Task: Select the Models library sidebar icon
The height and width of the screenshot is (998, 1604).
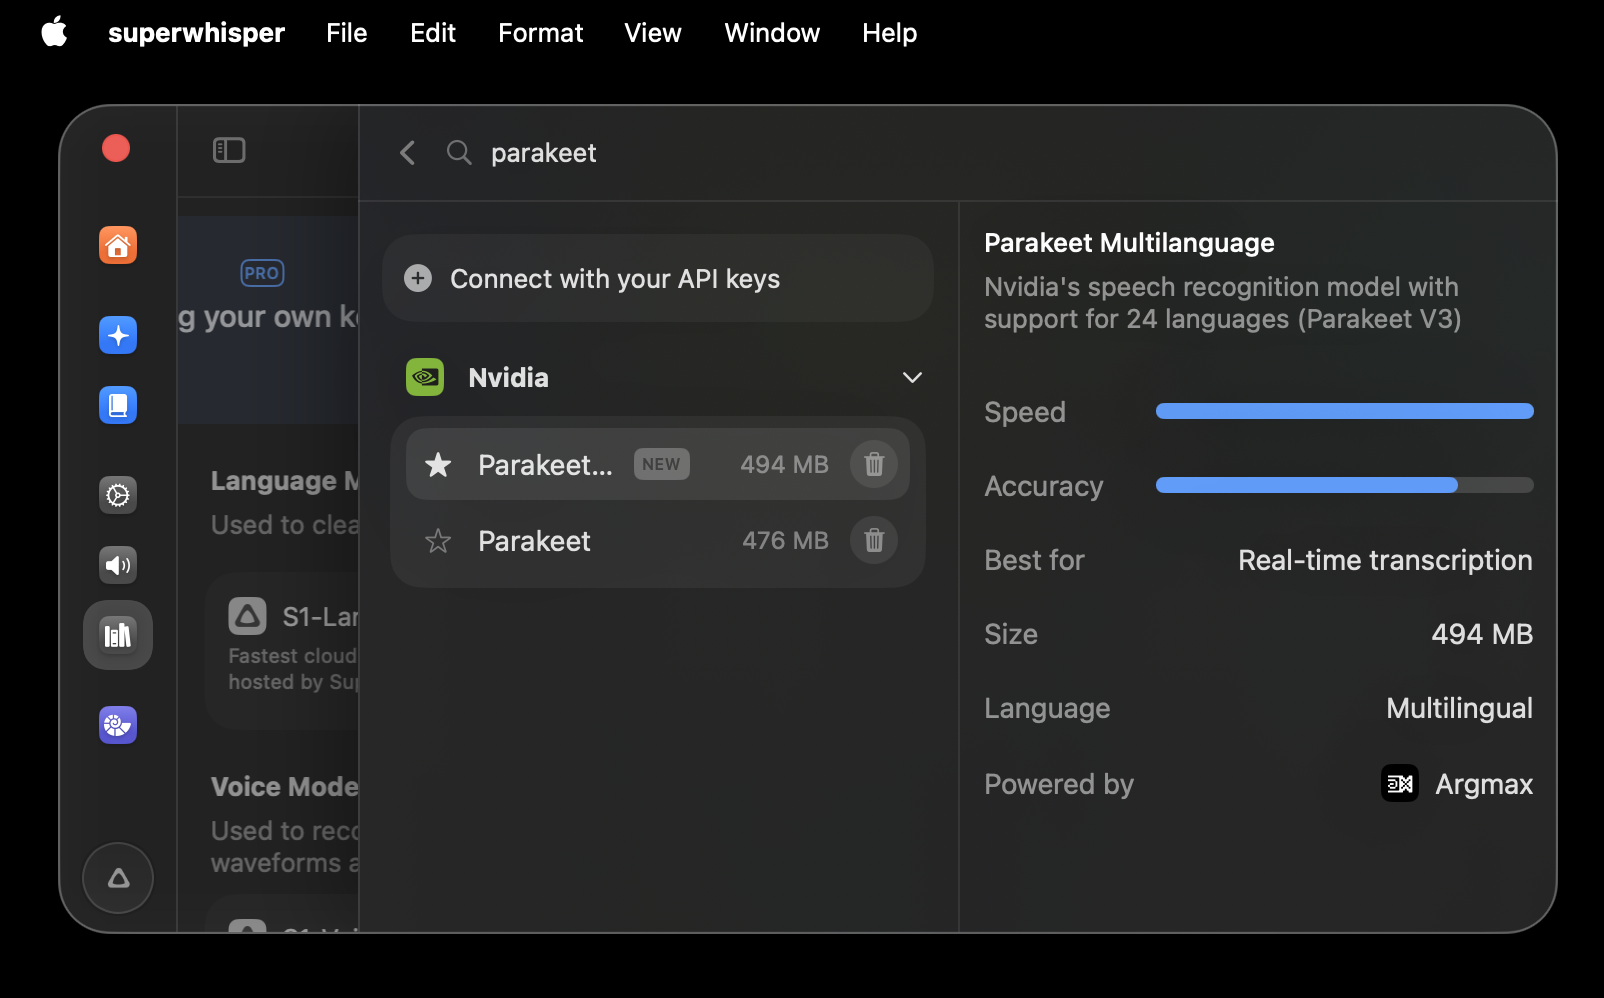Action: click(x=118, y=635)
